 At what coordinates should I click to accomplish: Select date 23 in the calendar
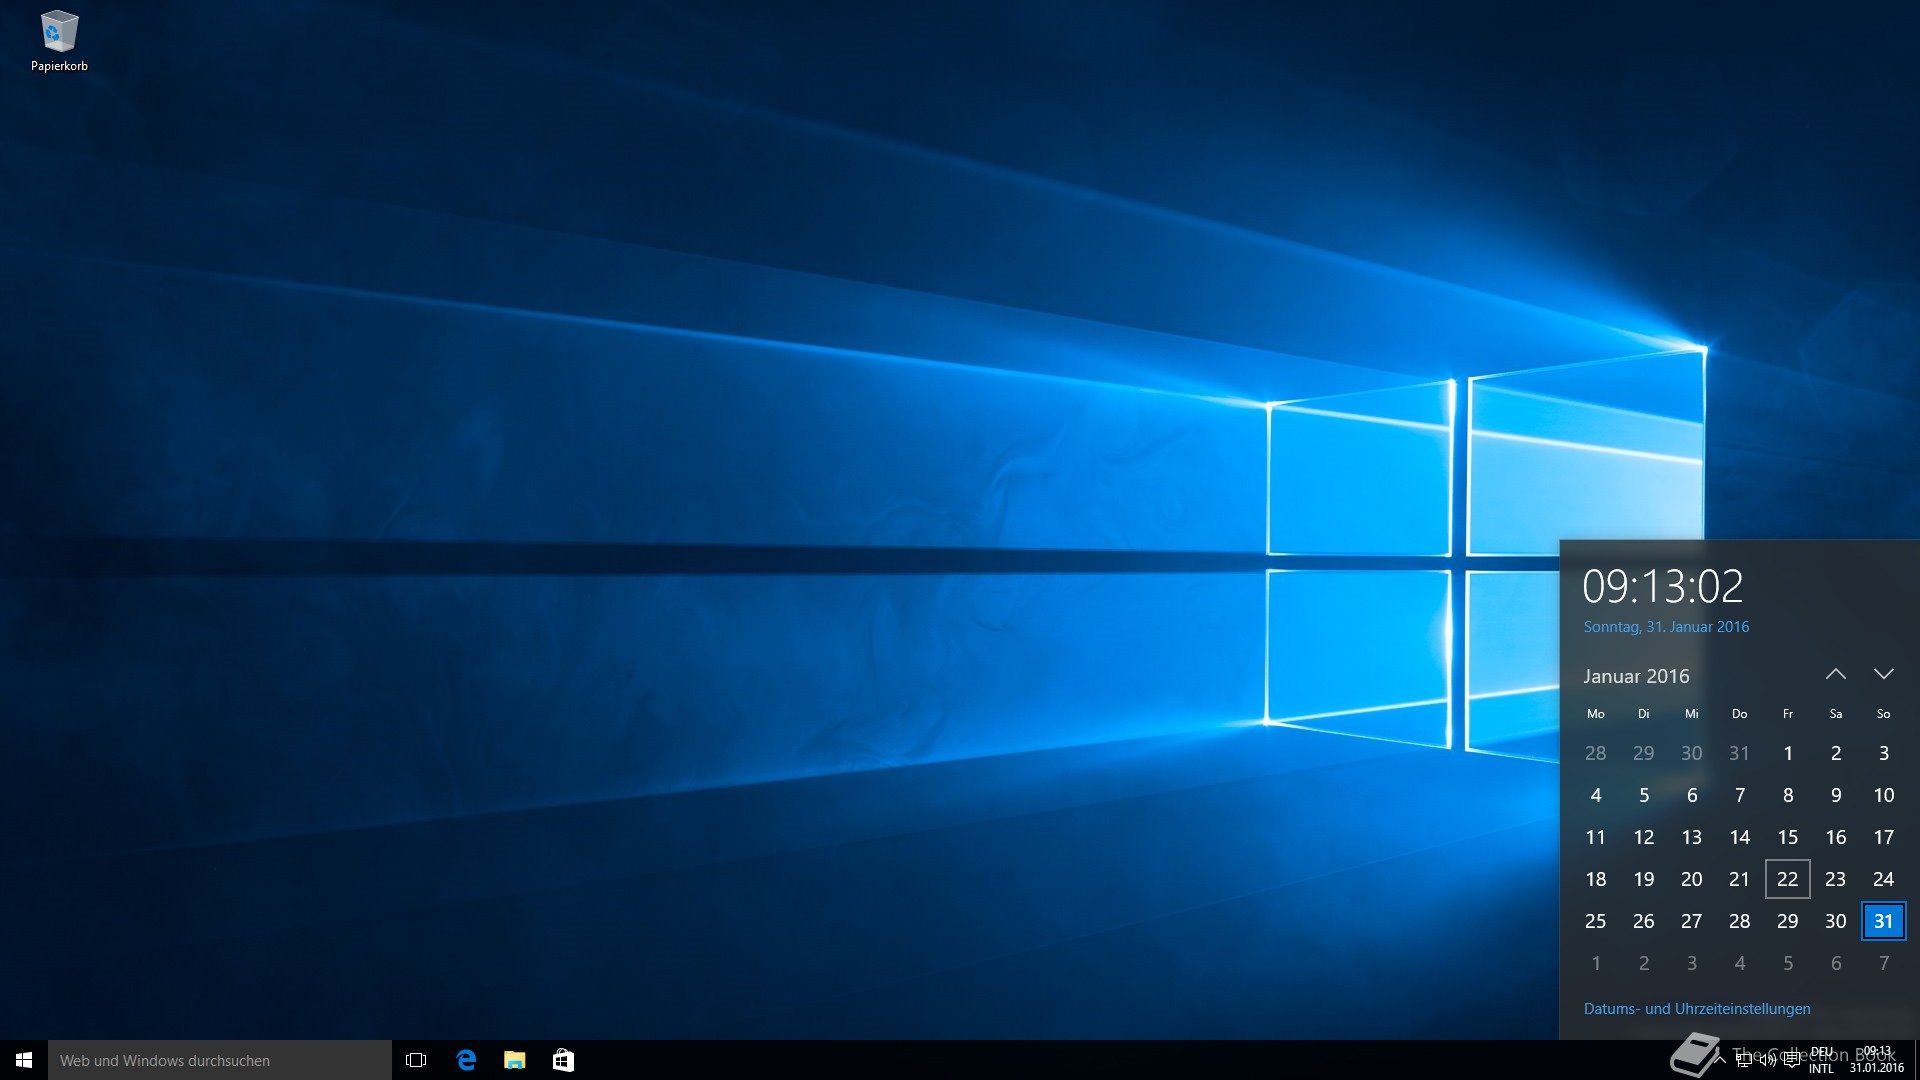pyautogui.click(x=1836, y=879)
